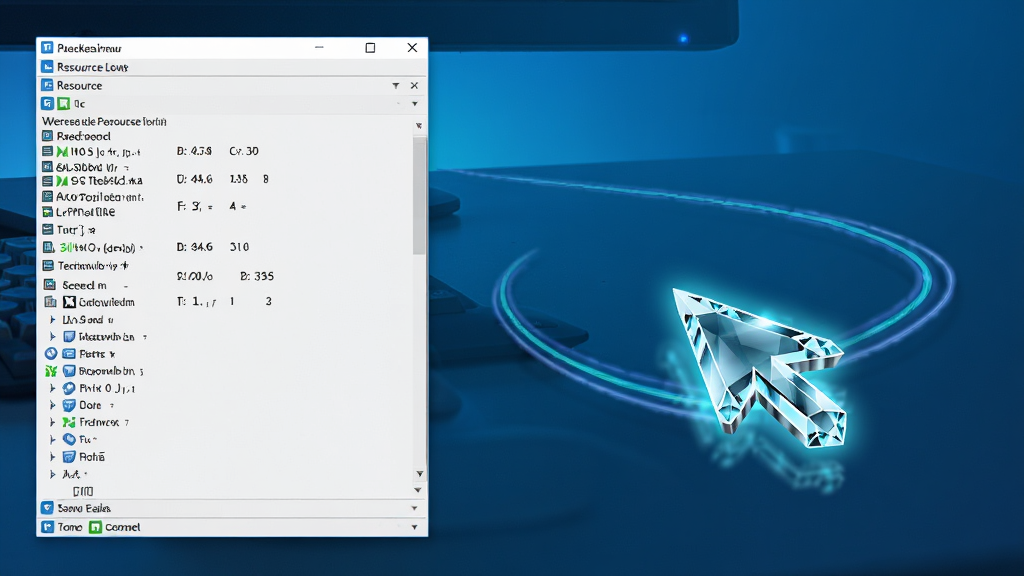
Task: Click the icon beside Seeed m row
Action: pyautogui.click(x=50, y=285)
